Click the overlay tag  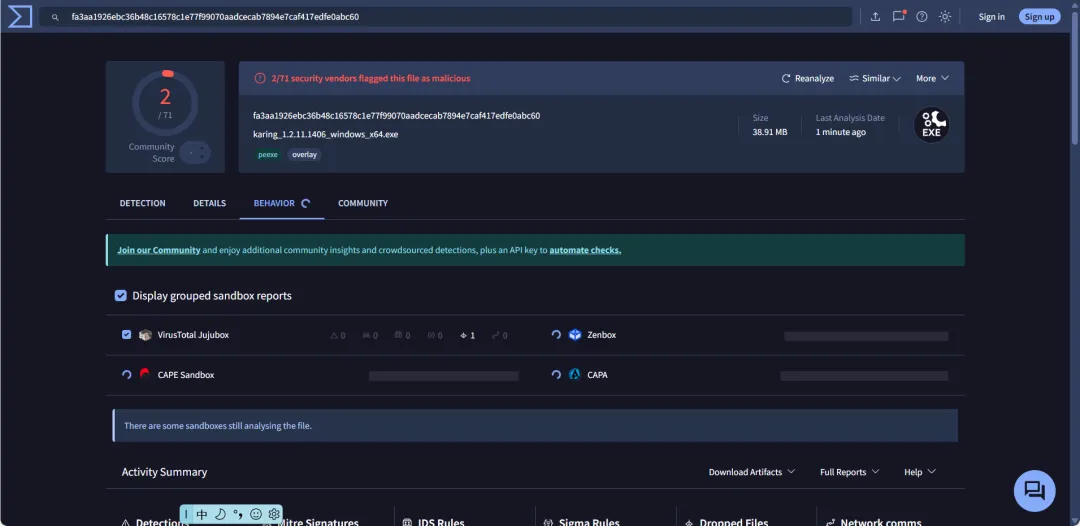click(304, 155)
